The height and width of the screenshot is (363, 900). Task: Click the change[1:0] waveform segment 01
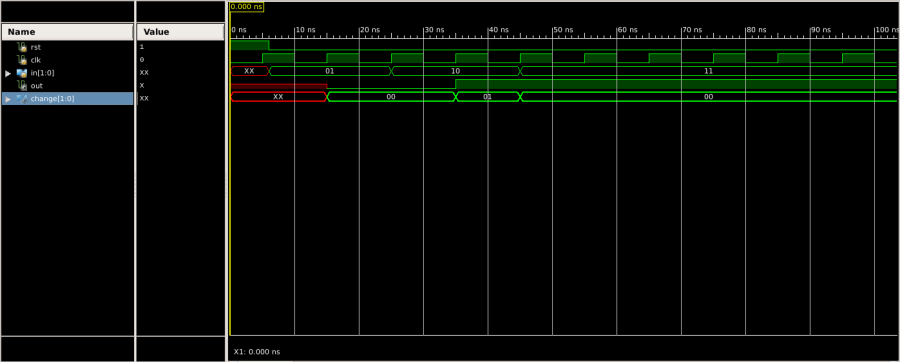click(488, 97)
